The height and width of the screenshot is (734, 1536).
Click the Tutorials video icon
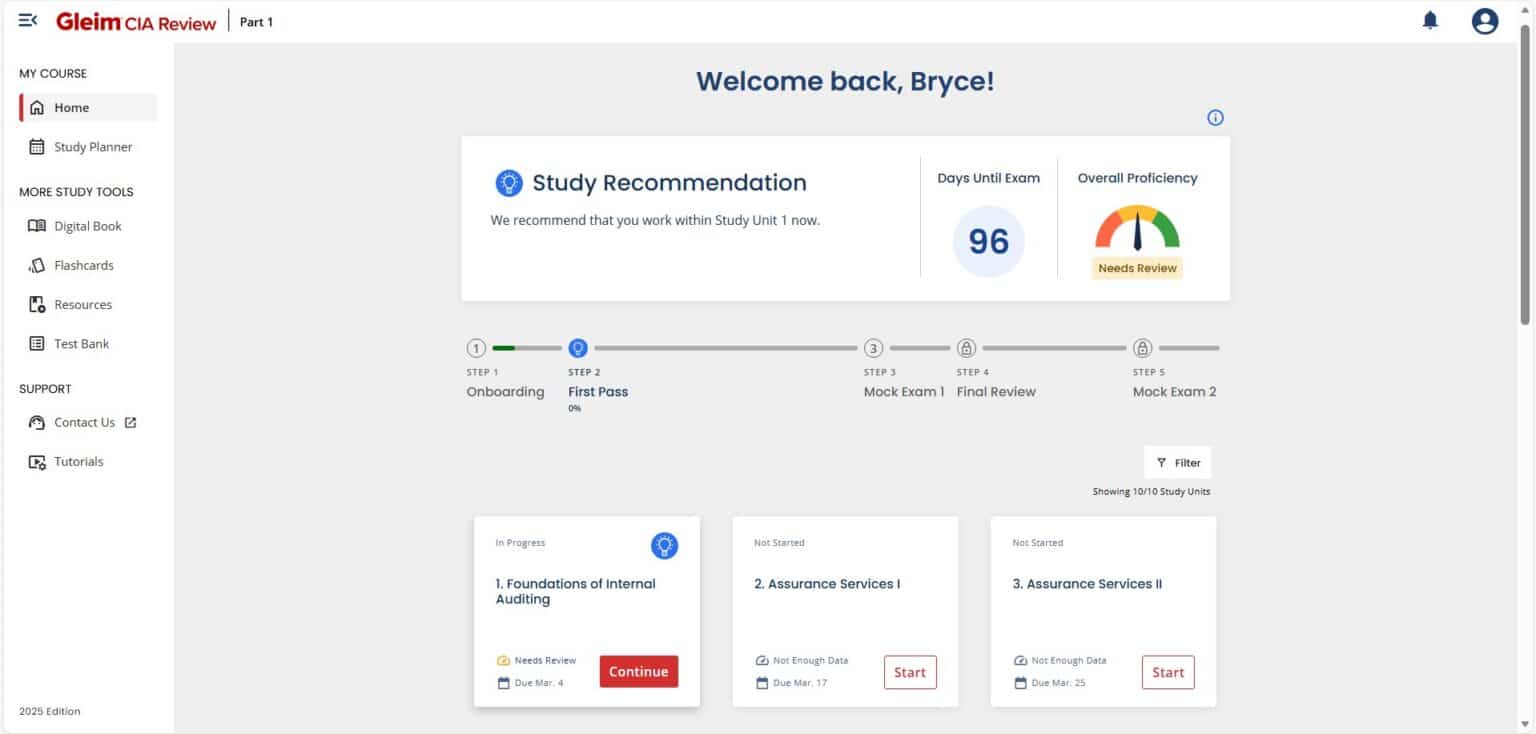coord(37,462)
